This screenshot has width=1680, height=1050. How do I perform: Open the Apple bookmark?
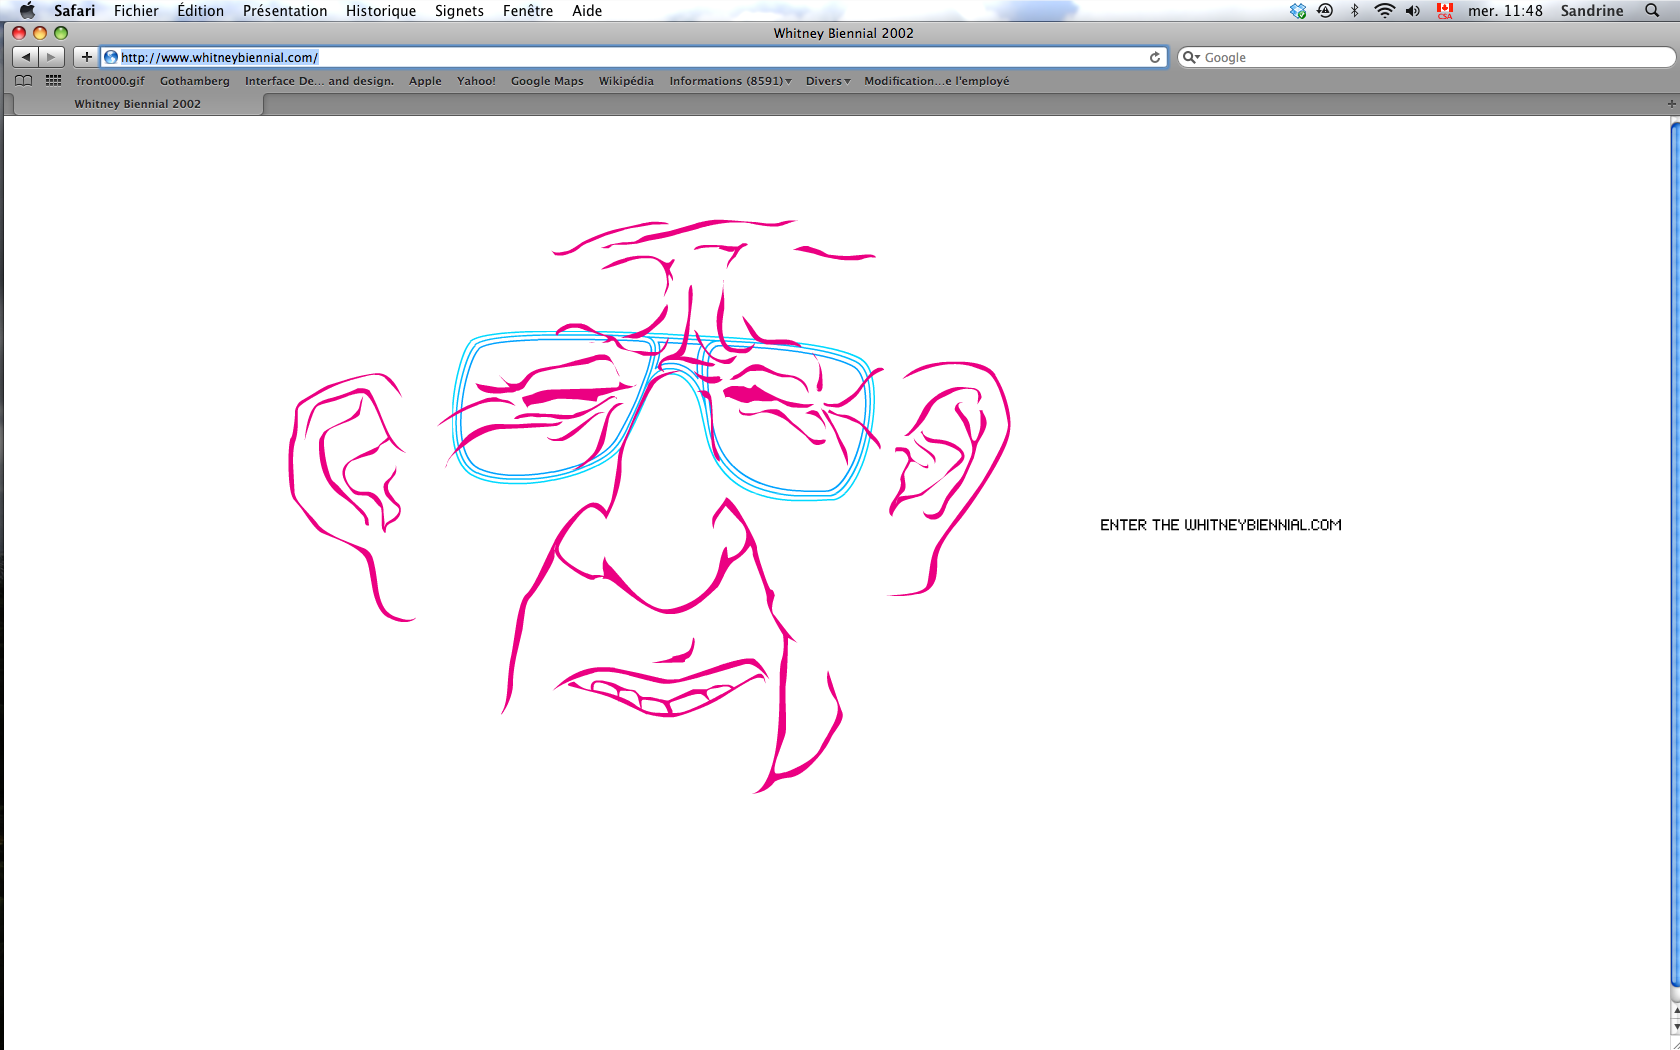pyautogui.click(x=425, y=81)
